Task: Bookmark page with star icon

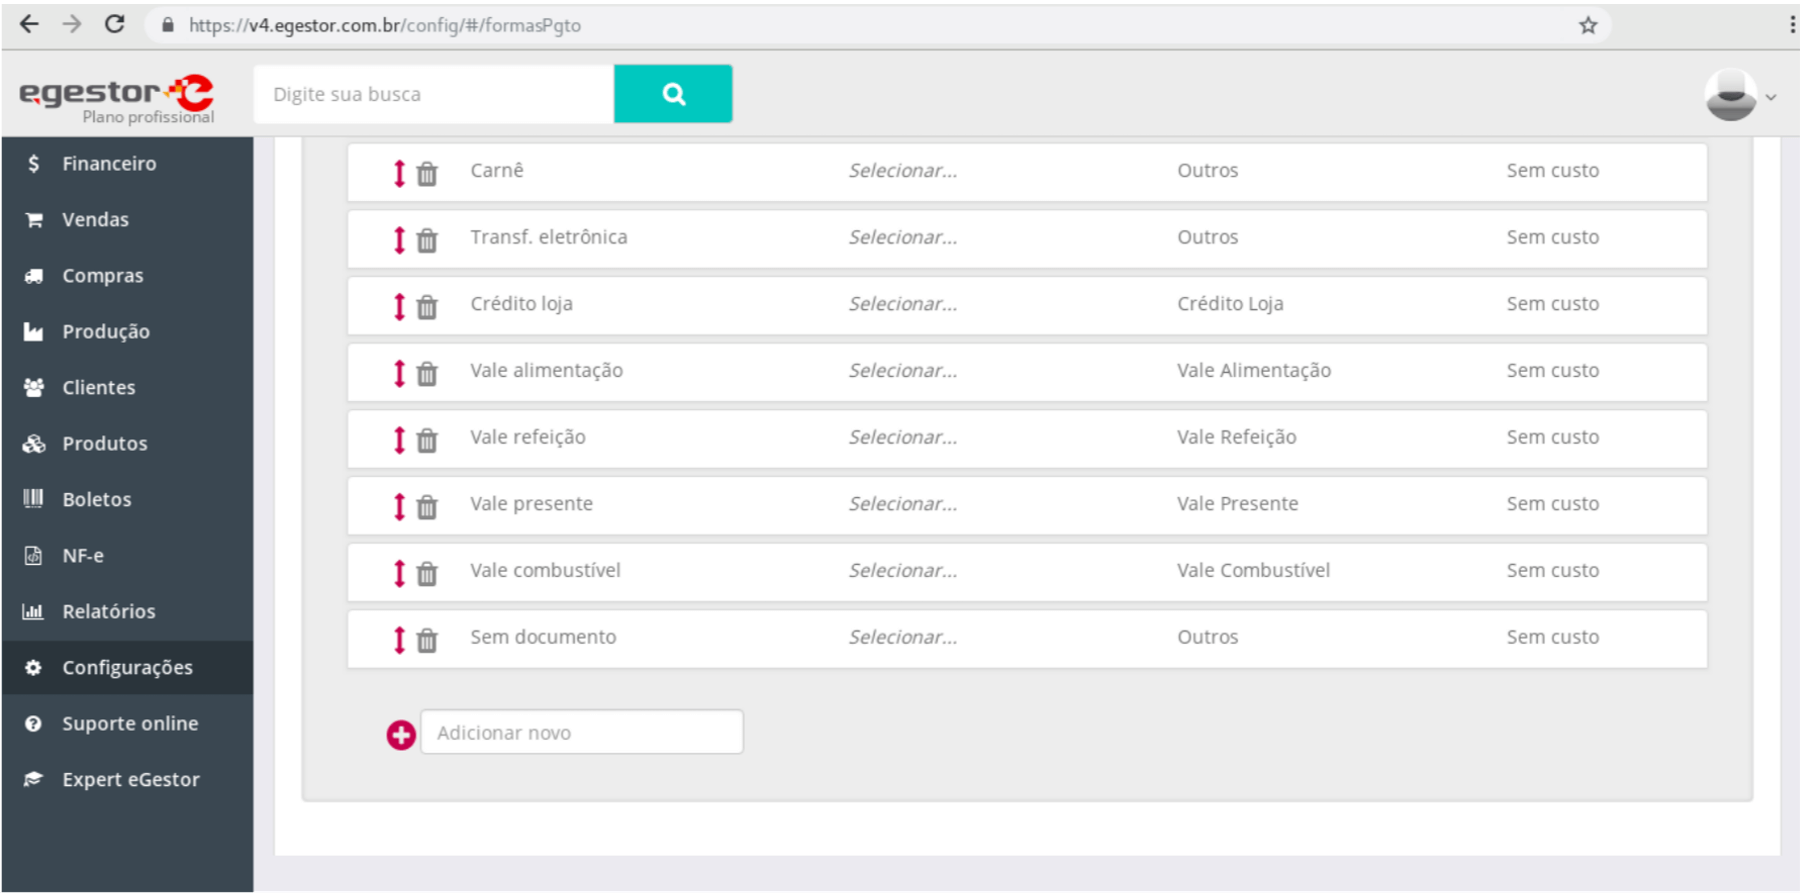Action: [1588, 25]
